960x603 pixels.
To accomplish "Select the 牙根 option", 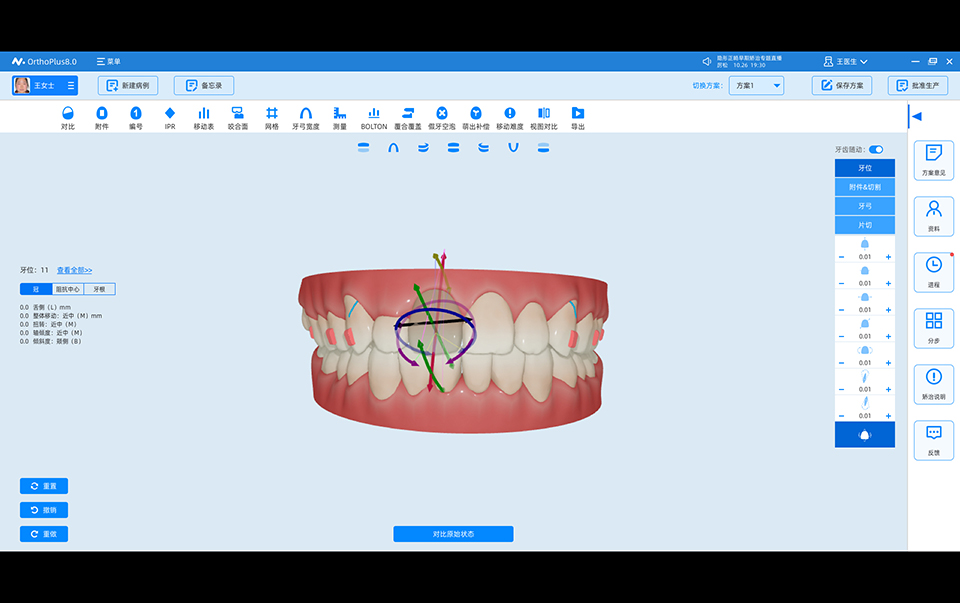I will 99,289.
